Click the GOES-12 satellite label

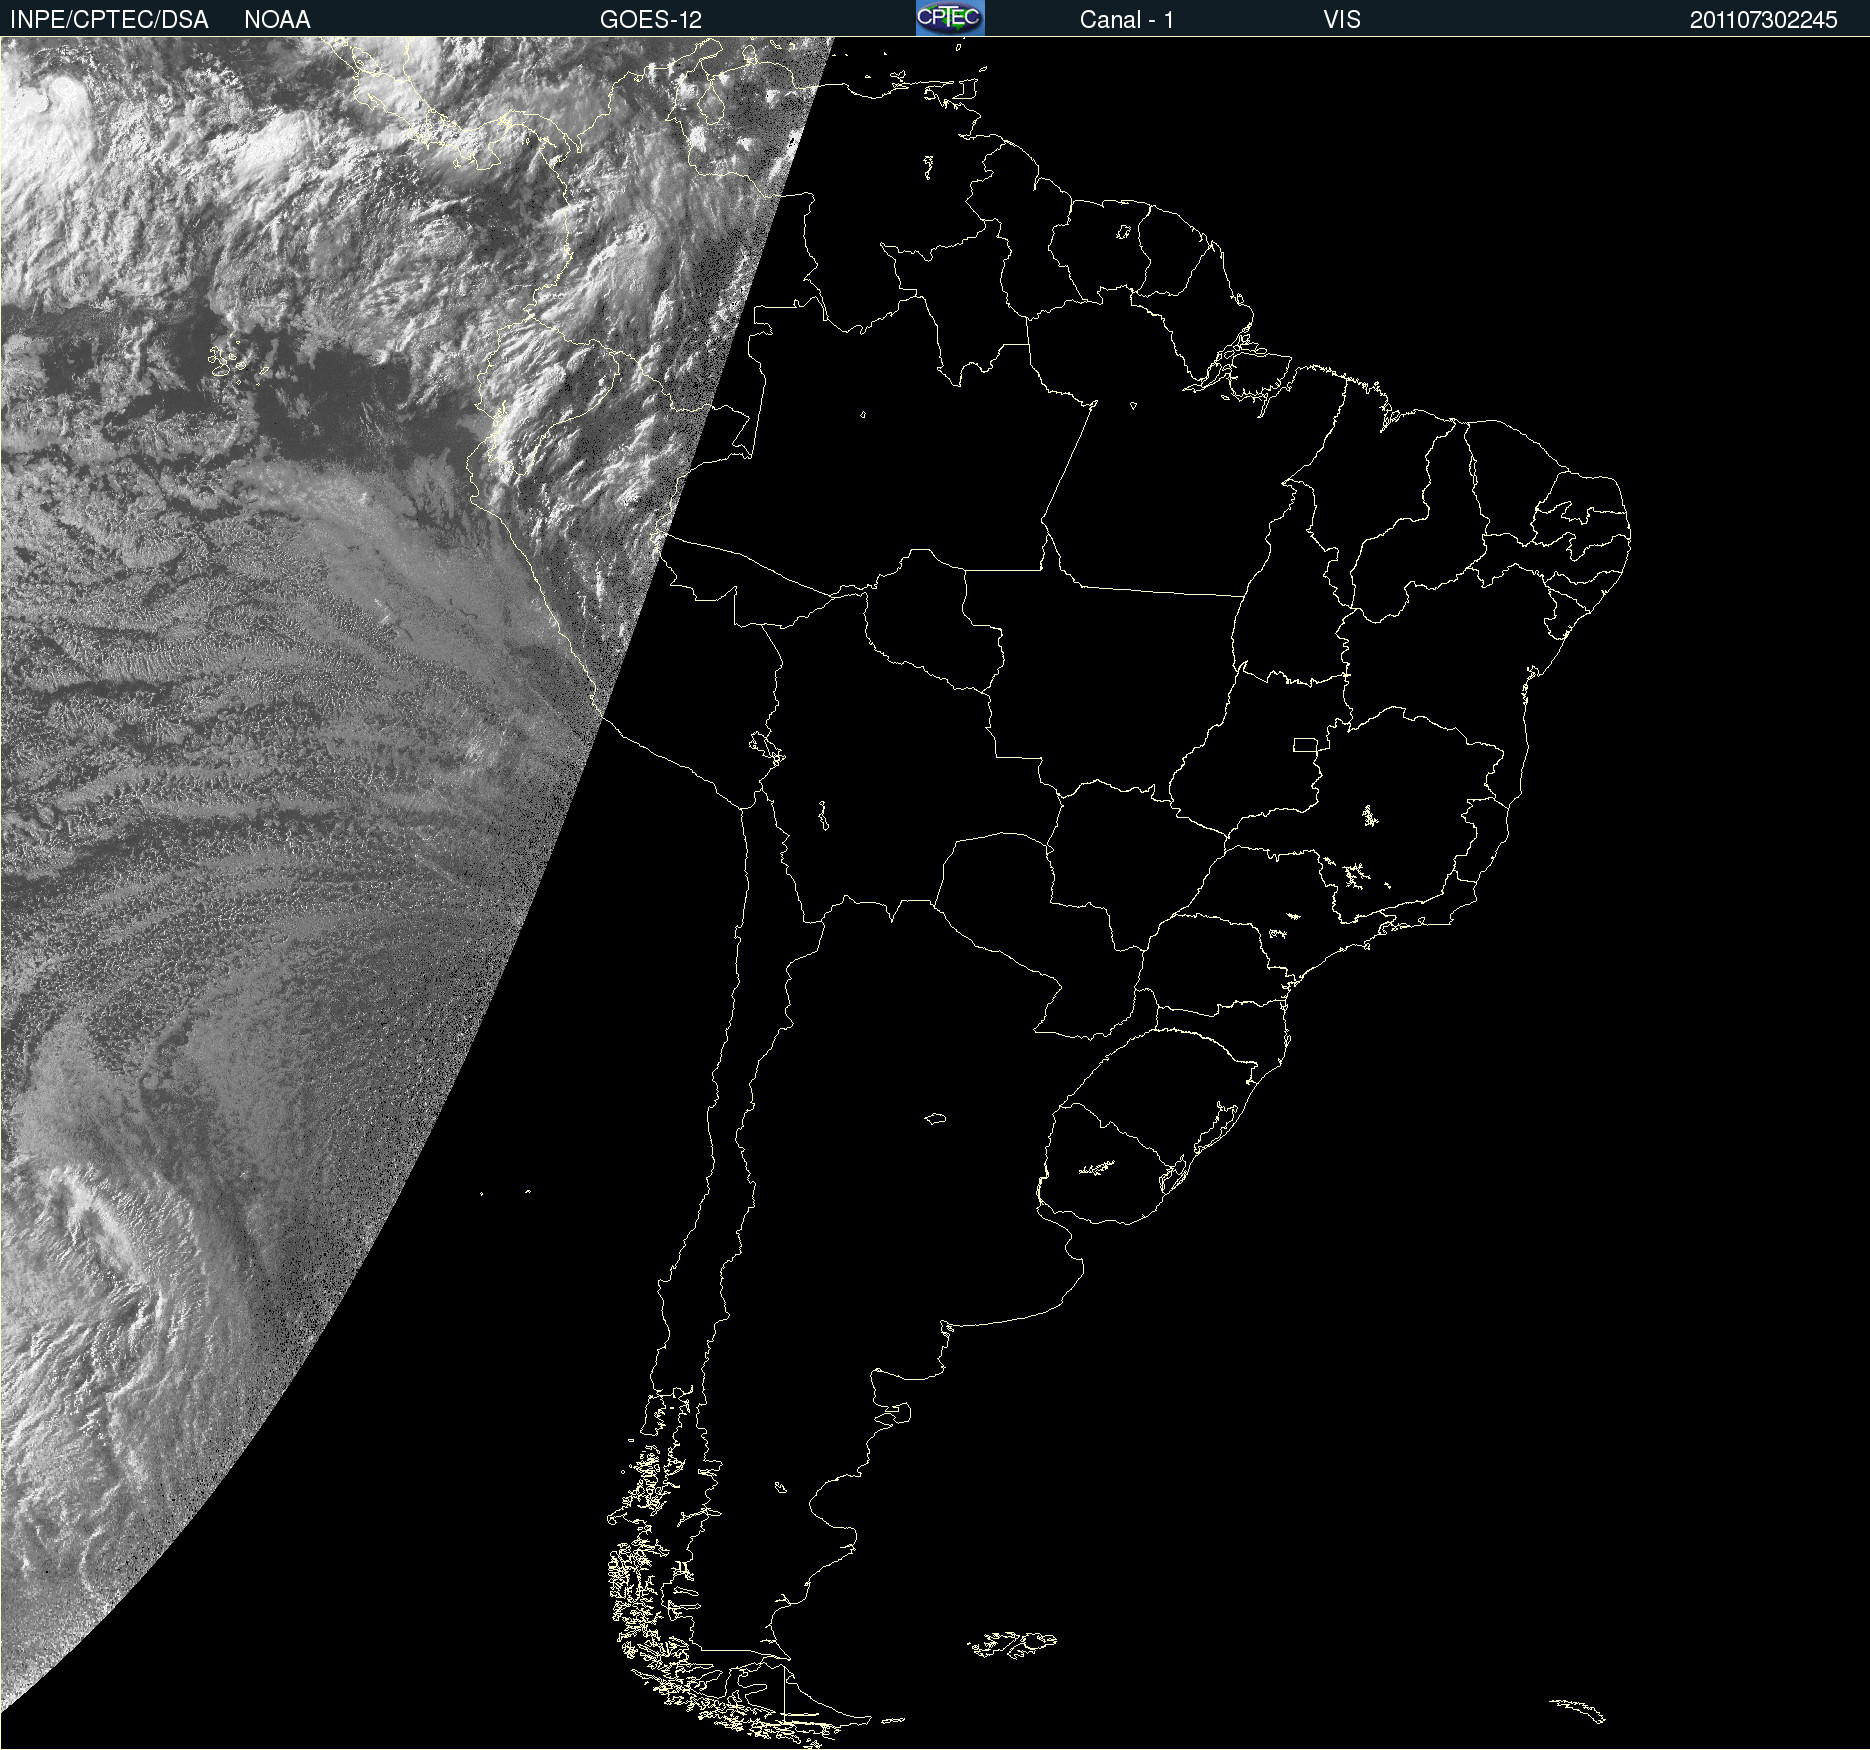(651, 20)
